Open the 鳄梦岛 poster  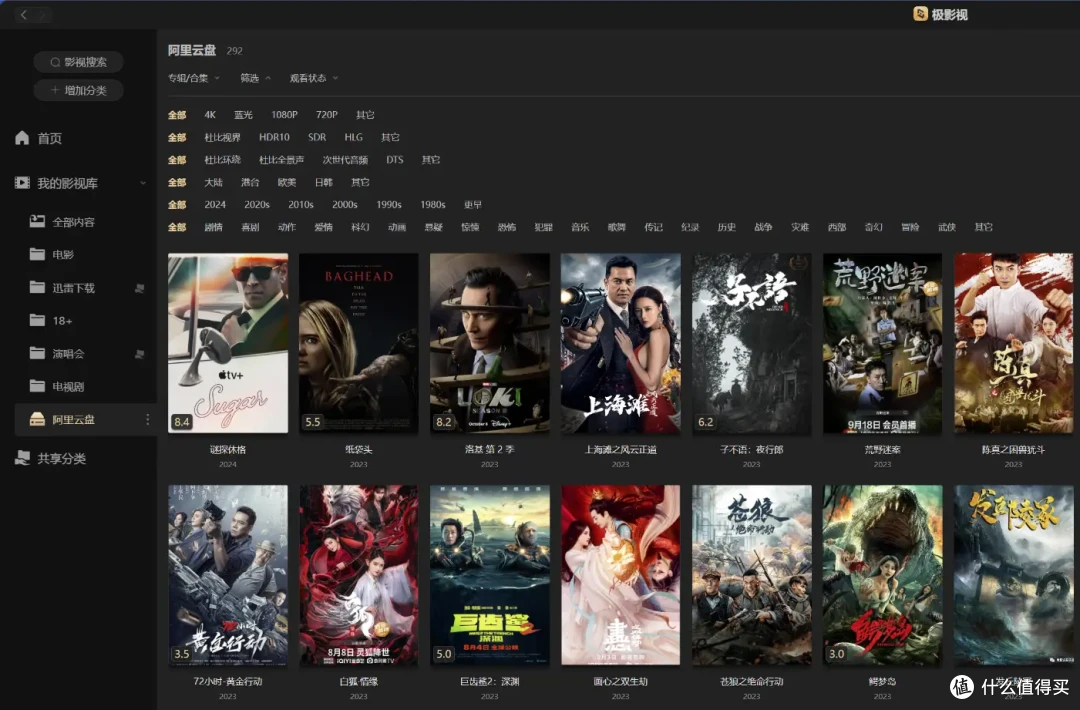882,575
